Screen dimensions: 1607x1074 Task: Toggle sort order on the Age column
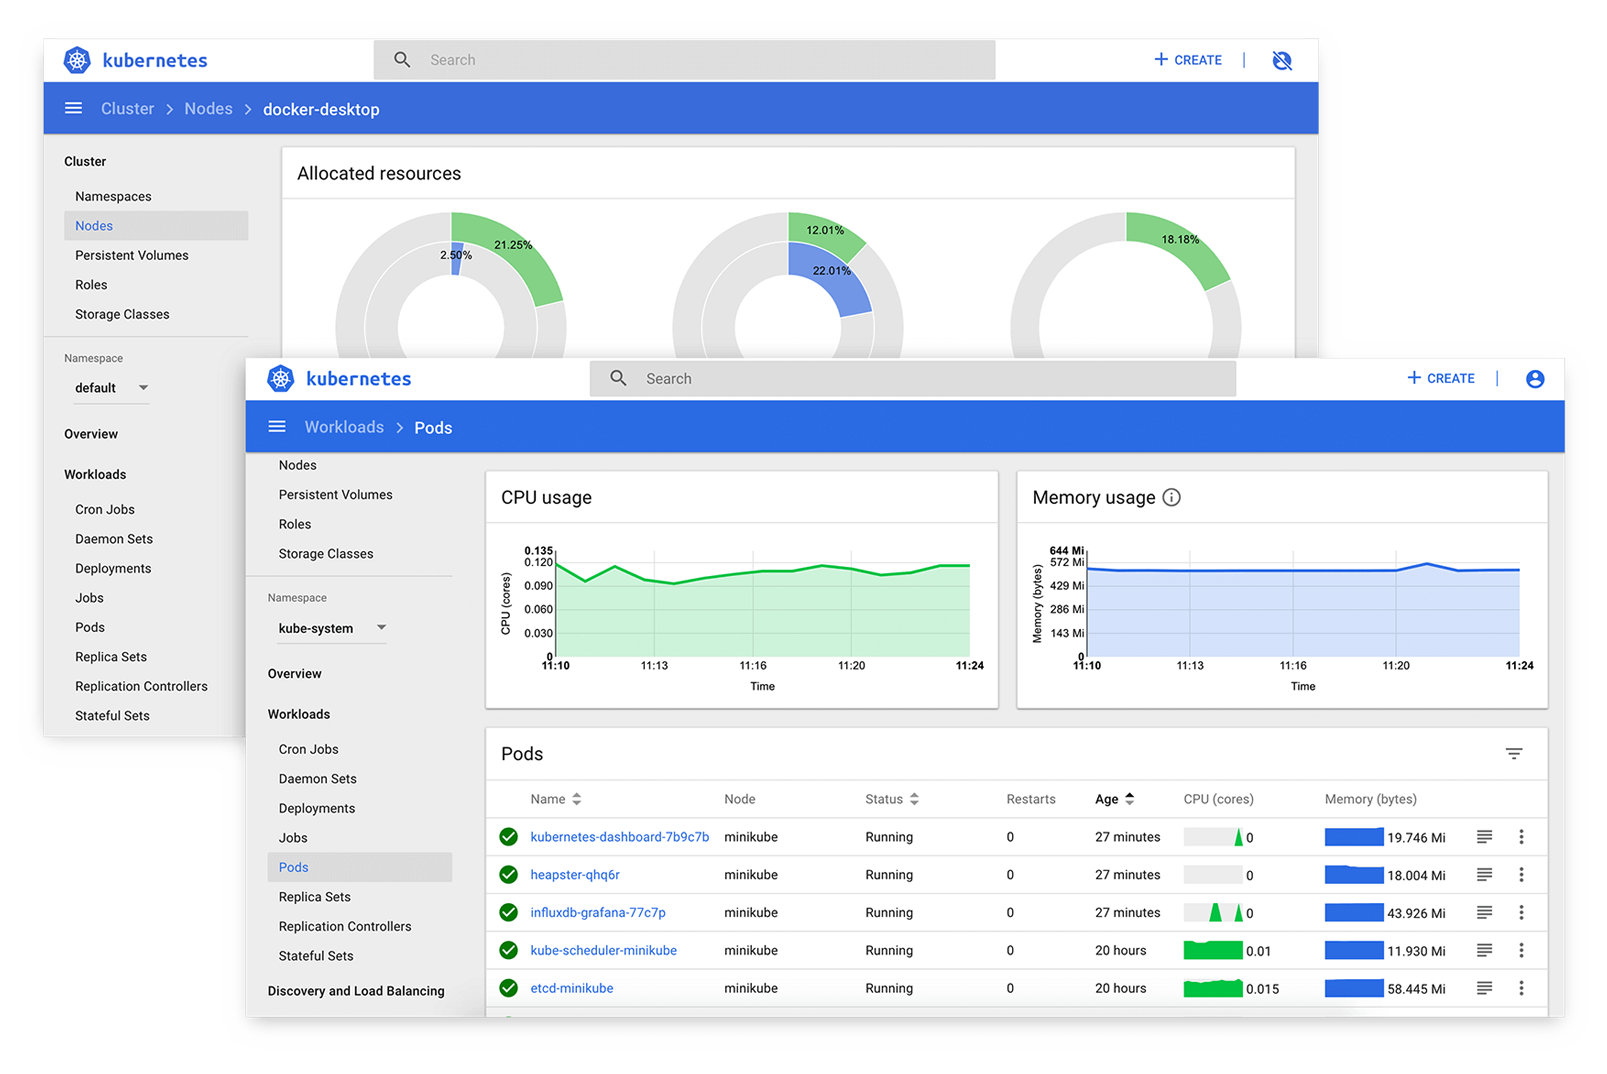[1129, 799]
